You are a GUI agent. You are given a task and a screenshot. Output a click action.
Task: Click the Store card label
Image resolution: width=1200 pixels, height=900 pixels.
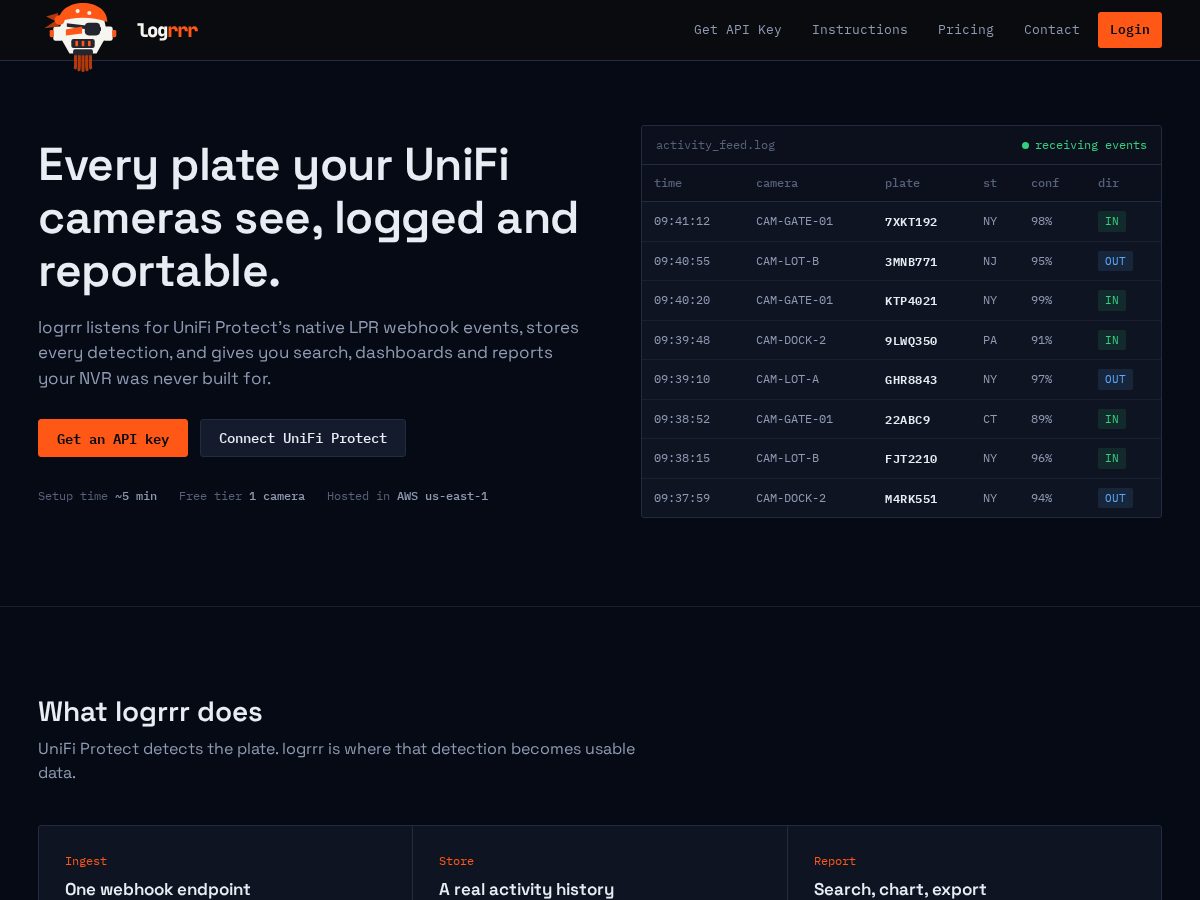pyautogui.click(x=456, y=861)
